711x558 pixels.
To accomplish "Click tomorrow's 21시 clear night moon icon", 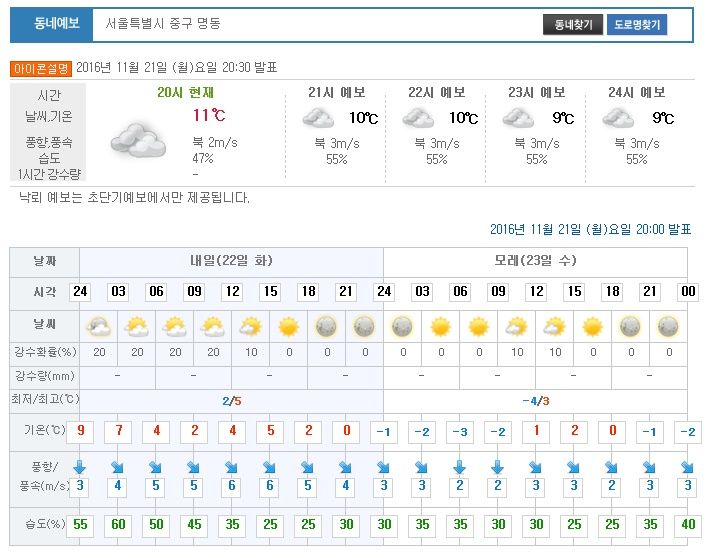I will 364,326.
